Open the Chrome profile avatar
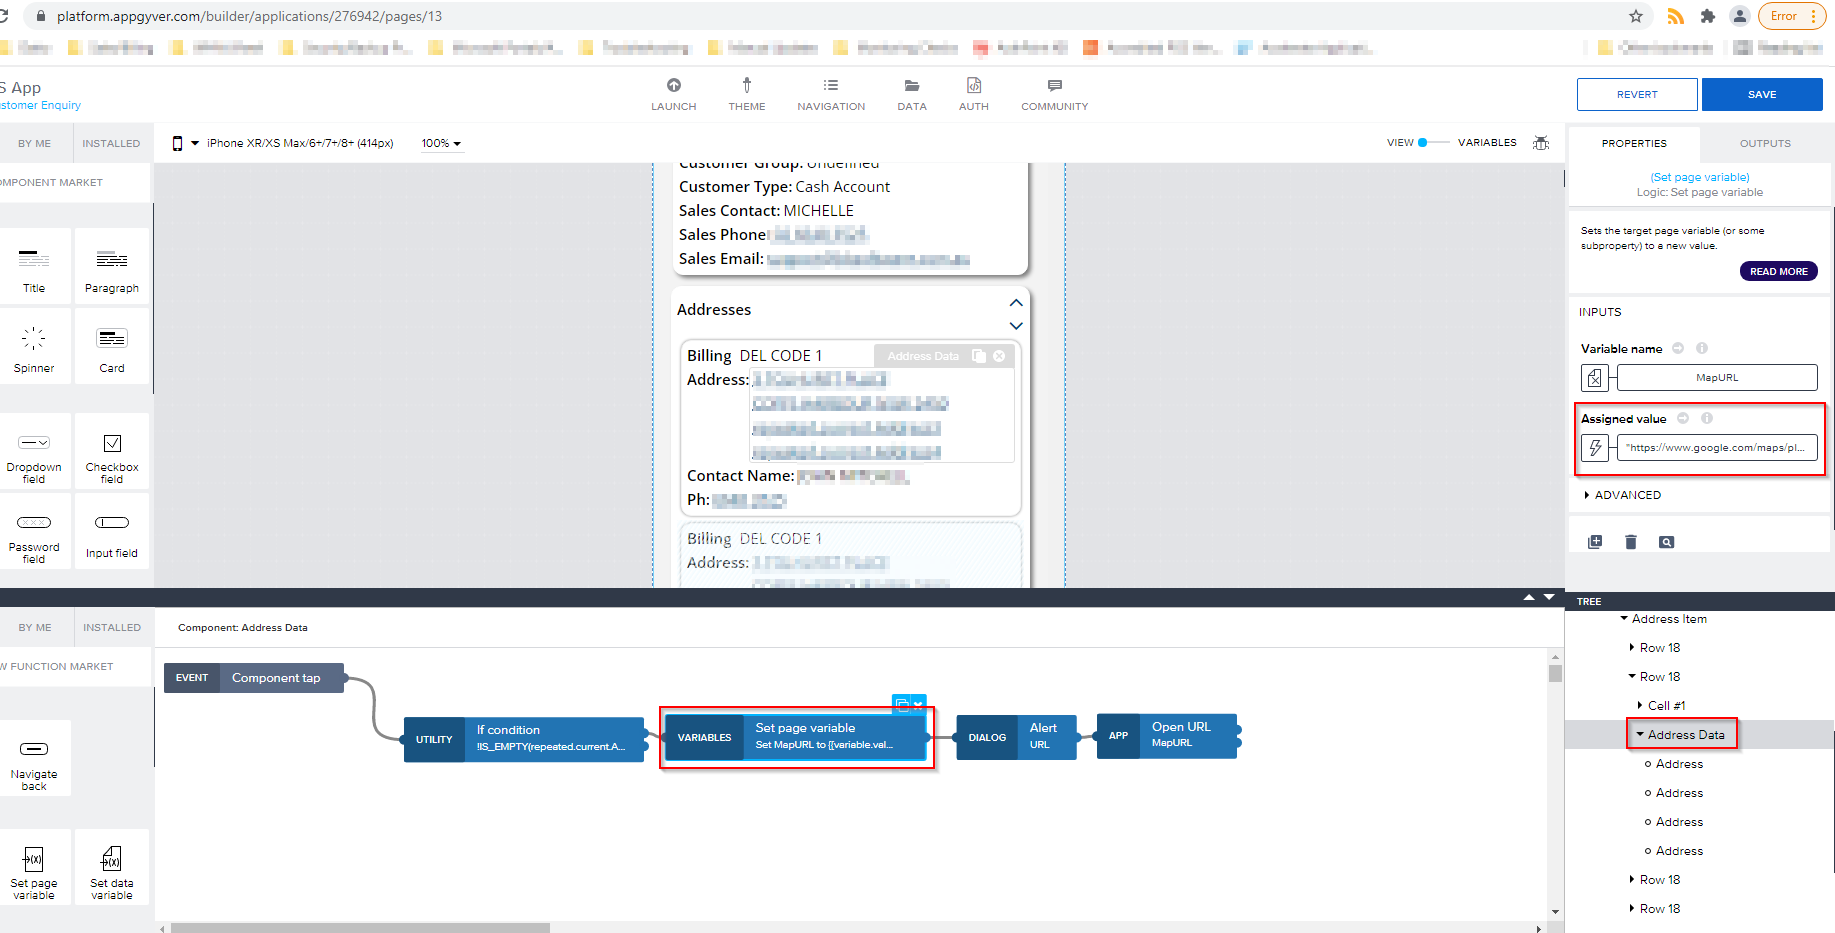The height and width of the screenshot is (933, 1835). pos(1740,16)
